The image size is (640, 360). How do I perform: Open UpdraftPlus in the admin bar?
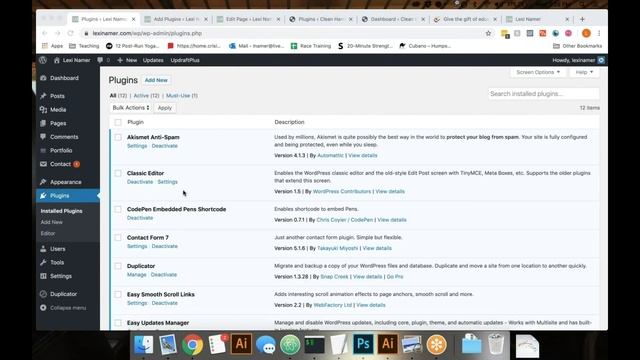(185, 60)
